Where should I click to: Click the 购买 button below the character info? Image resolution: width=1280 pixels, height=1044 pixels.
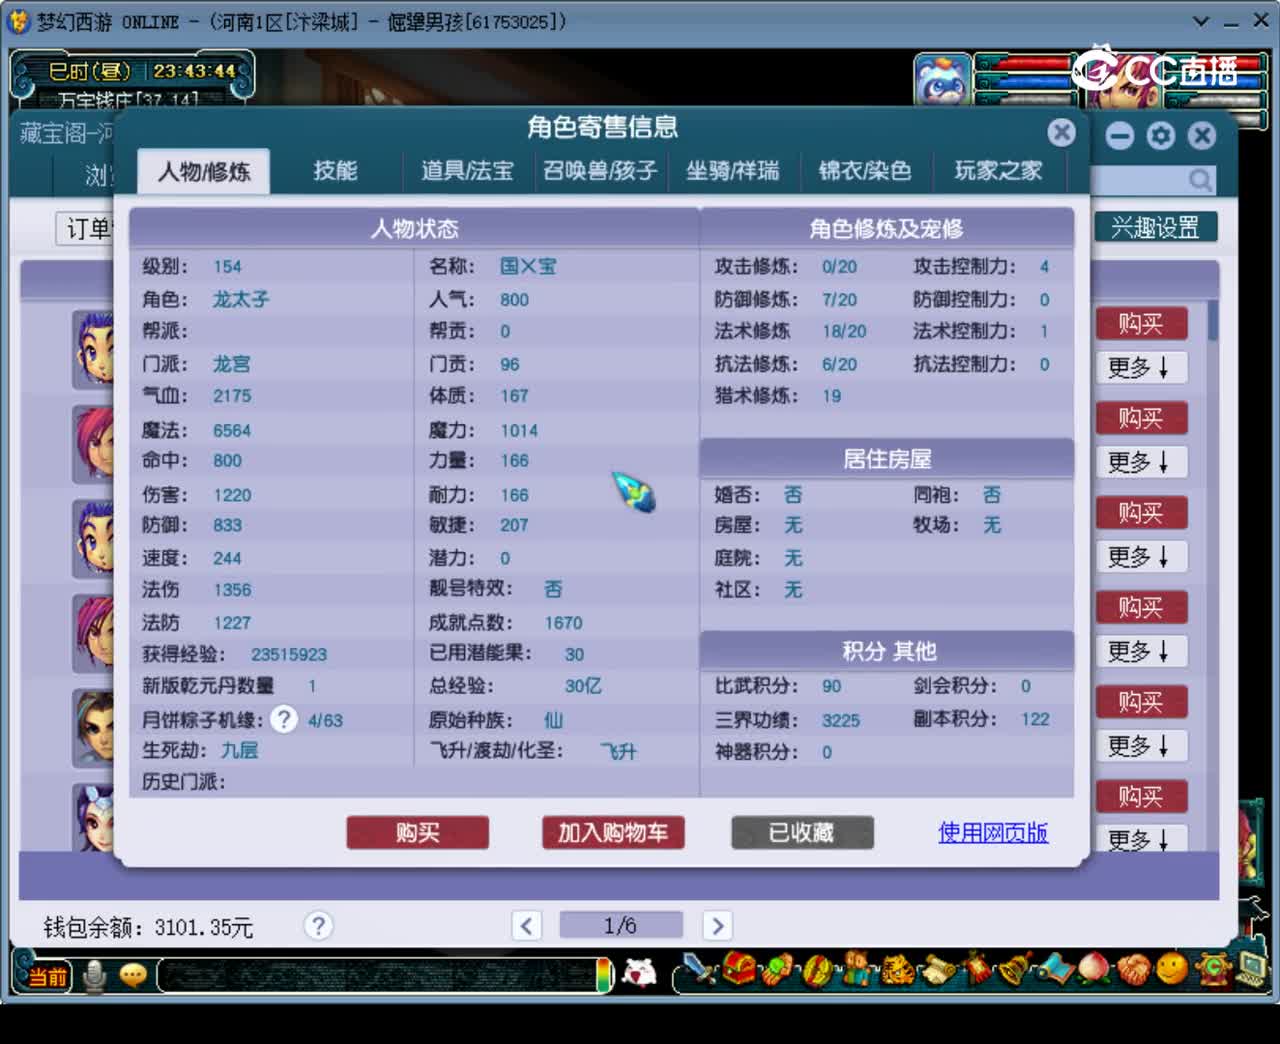(418, 833)
